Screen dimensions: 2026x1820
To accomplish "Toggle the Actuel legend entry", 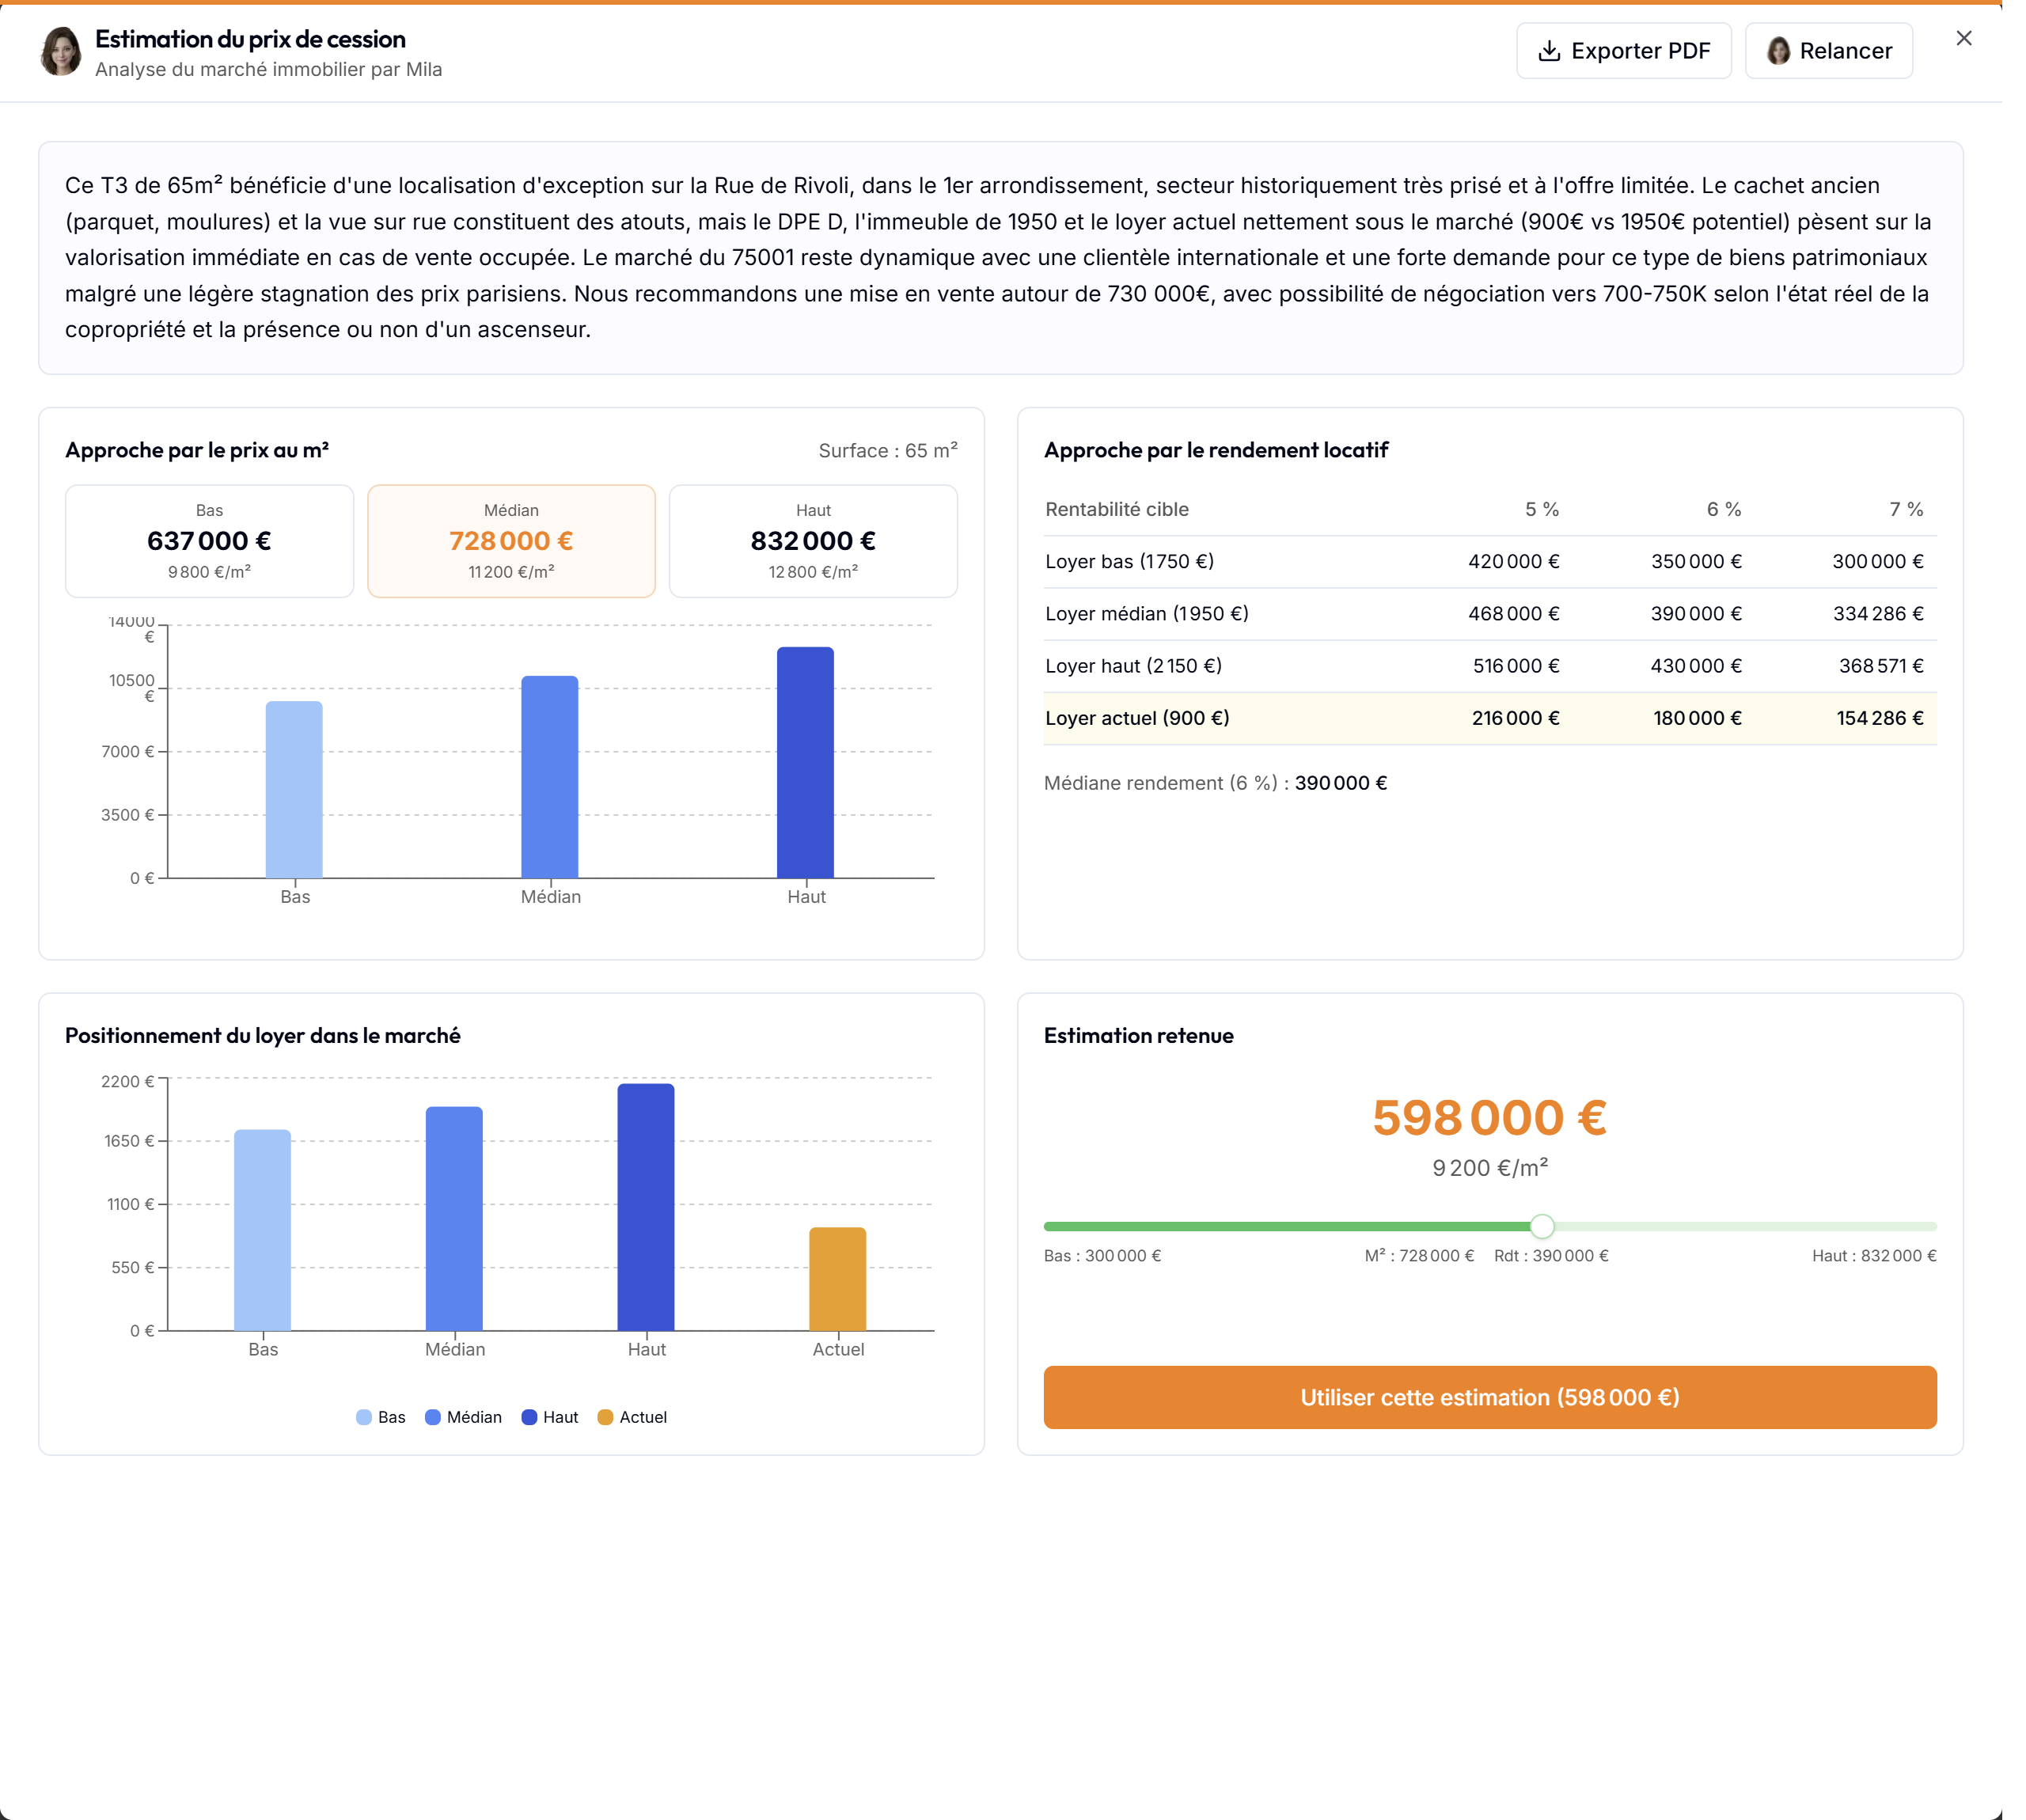I will point(631,1417).
